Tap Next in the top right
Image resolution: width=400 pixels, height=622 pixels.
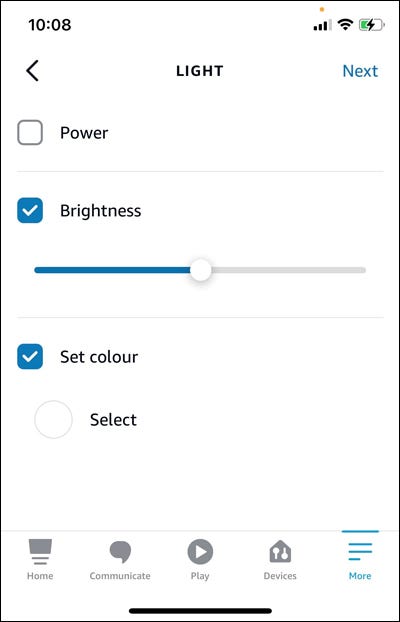(360, 71)
